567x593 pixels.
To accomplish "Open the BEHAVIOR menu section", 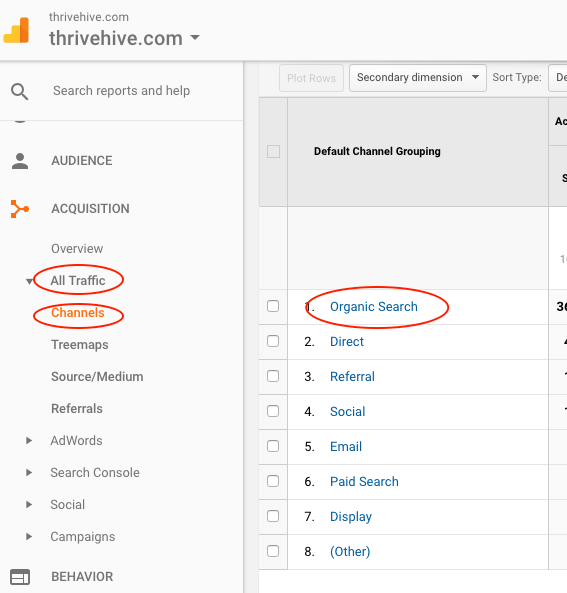I will click(x=82, y=577).
